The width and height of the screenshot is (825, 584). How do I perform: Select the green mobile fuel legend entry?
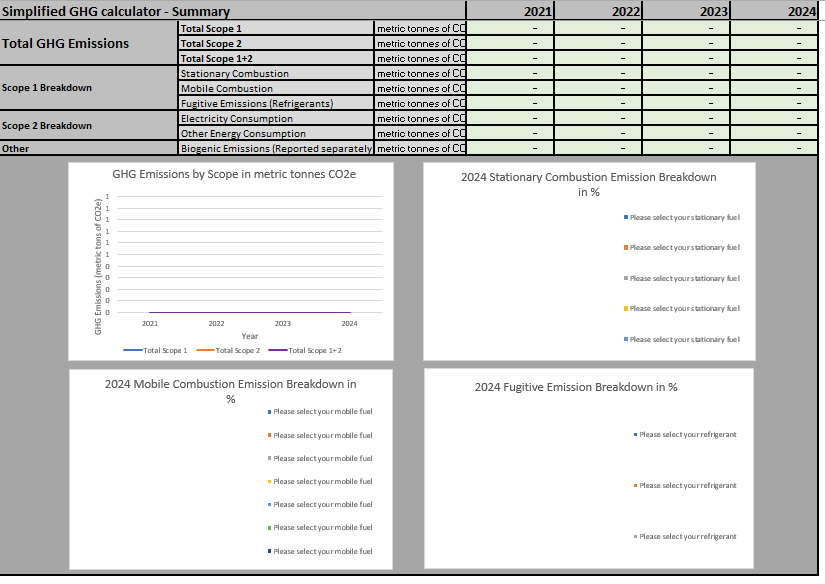322,527
